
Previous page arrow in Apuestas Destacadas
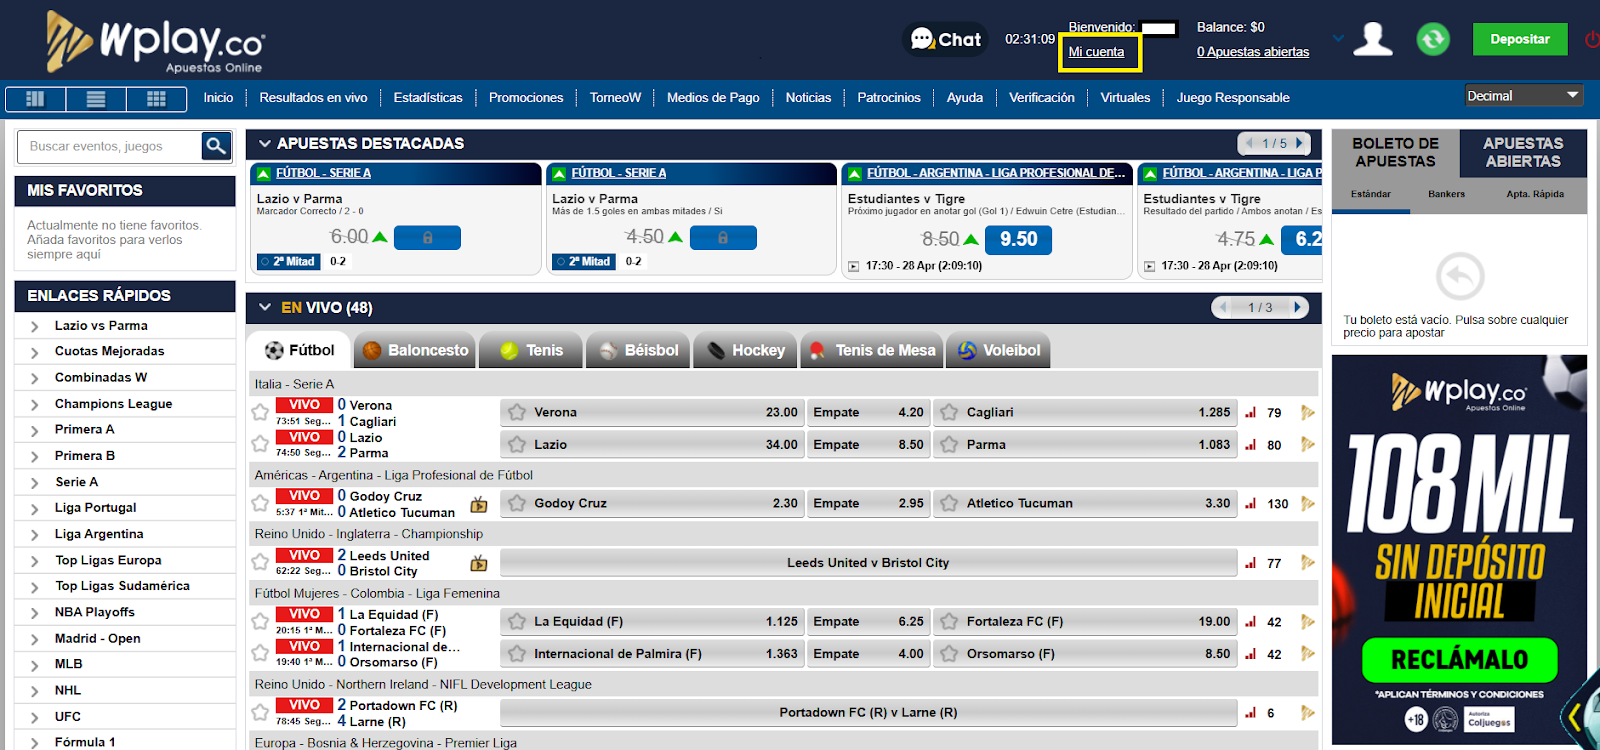1249,143
